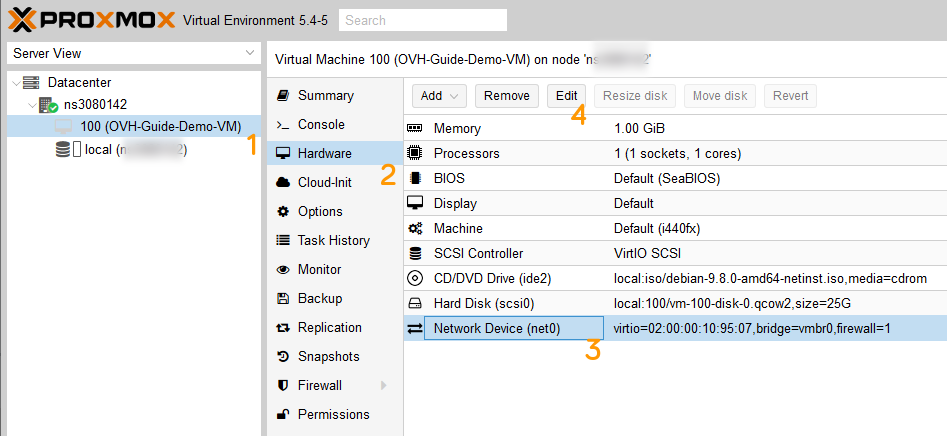The image size is (947, 436).
Task: Select VM 100 (OVH-Guide-Demo-VM) in tree
Action: tap(160, 127)
